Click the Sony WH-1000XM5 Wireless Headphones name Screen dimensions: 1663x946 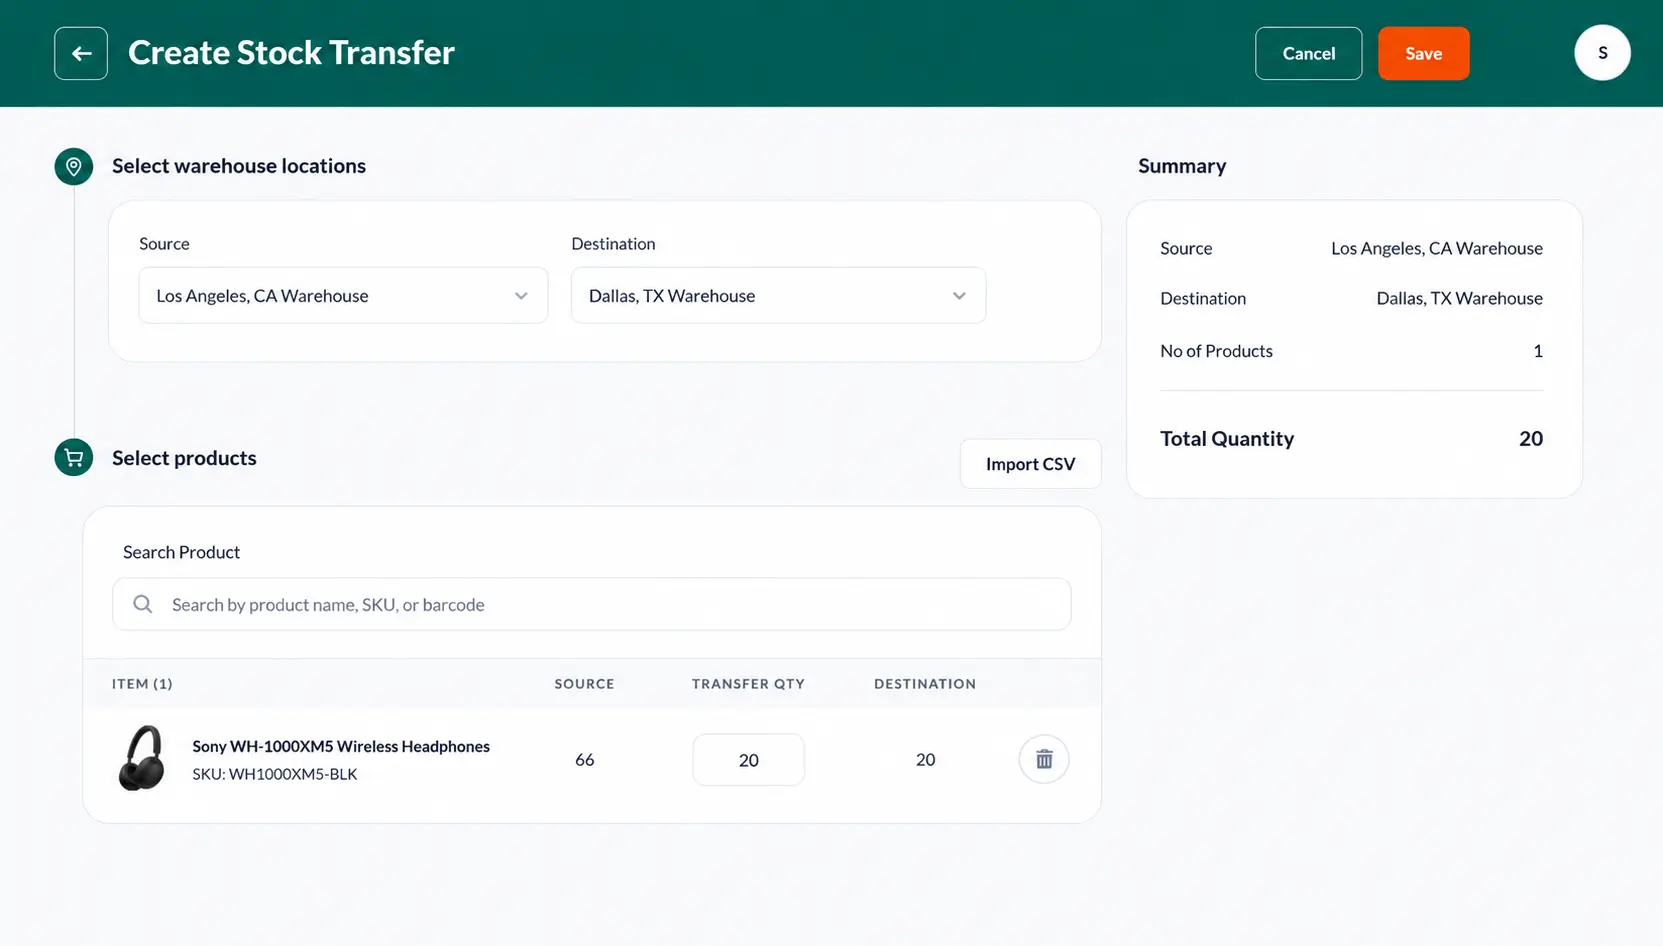(341, 746)
